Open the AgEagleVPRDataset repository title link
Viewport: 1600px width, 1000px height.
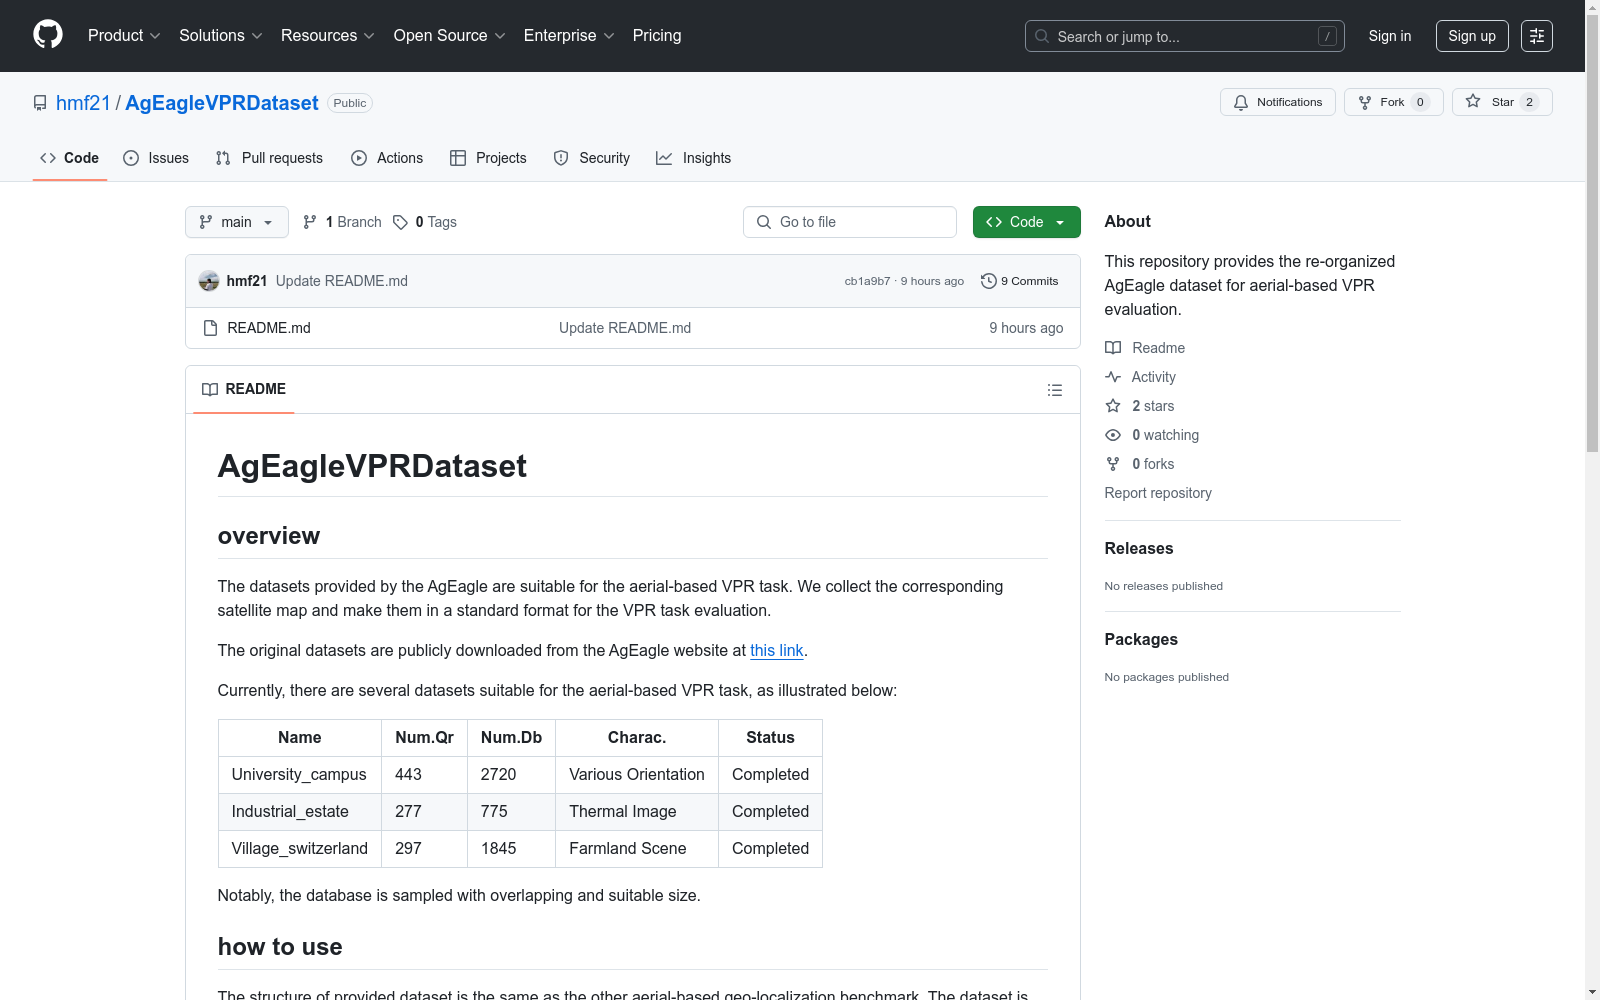(x=222, y=103)
